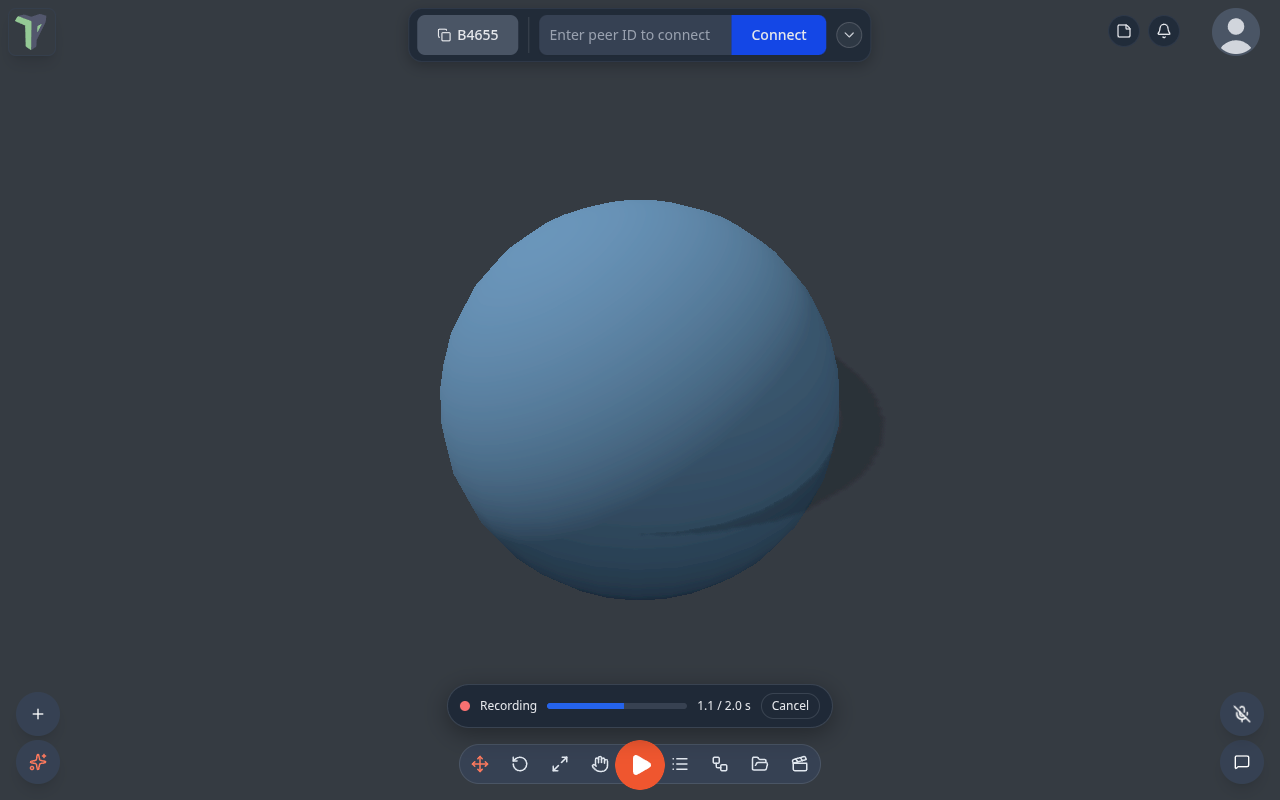Viewport: 1280px width, 800px height.
Task: Toggle the muted microphone button
Action: coord(1242,714)
